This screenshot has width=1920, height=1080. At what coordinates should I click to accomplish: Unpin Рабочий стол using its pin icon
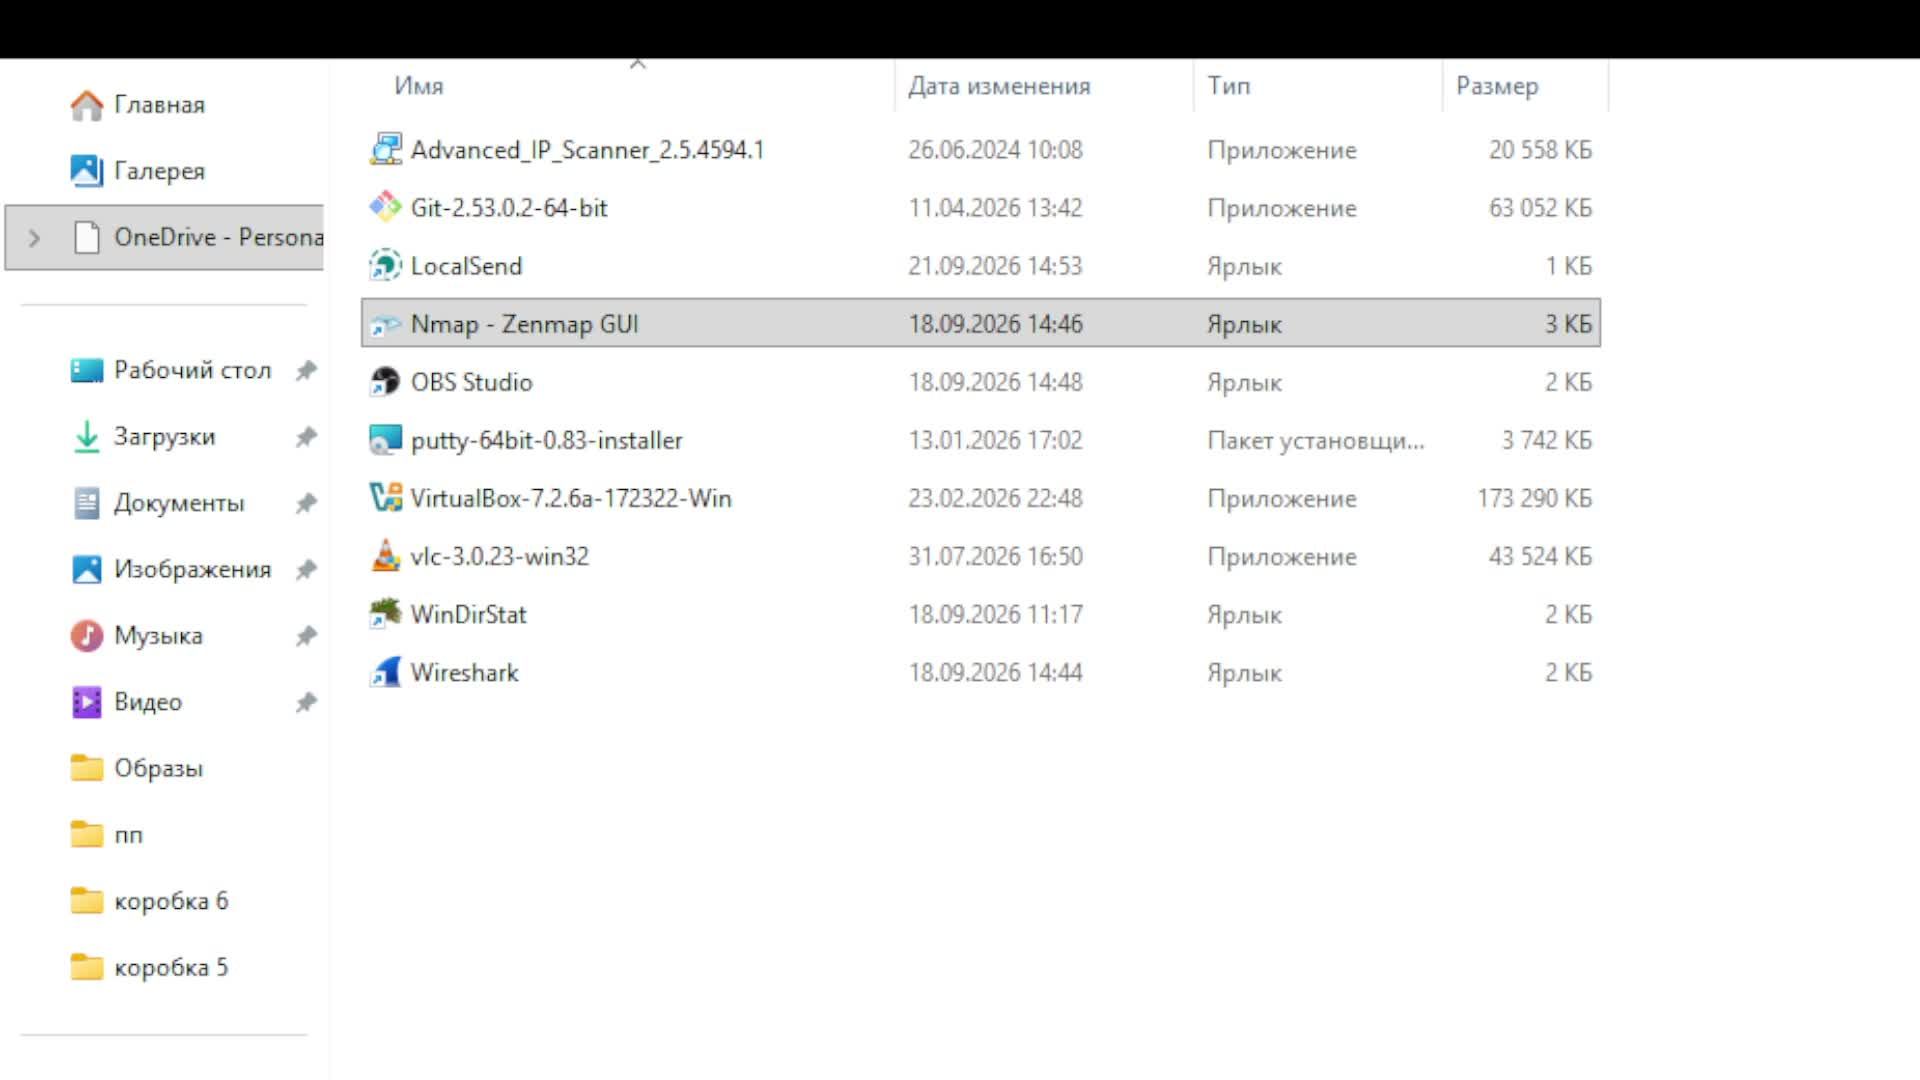(306, 371)
